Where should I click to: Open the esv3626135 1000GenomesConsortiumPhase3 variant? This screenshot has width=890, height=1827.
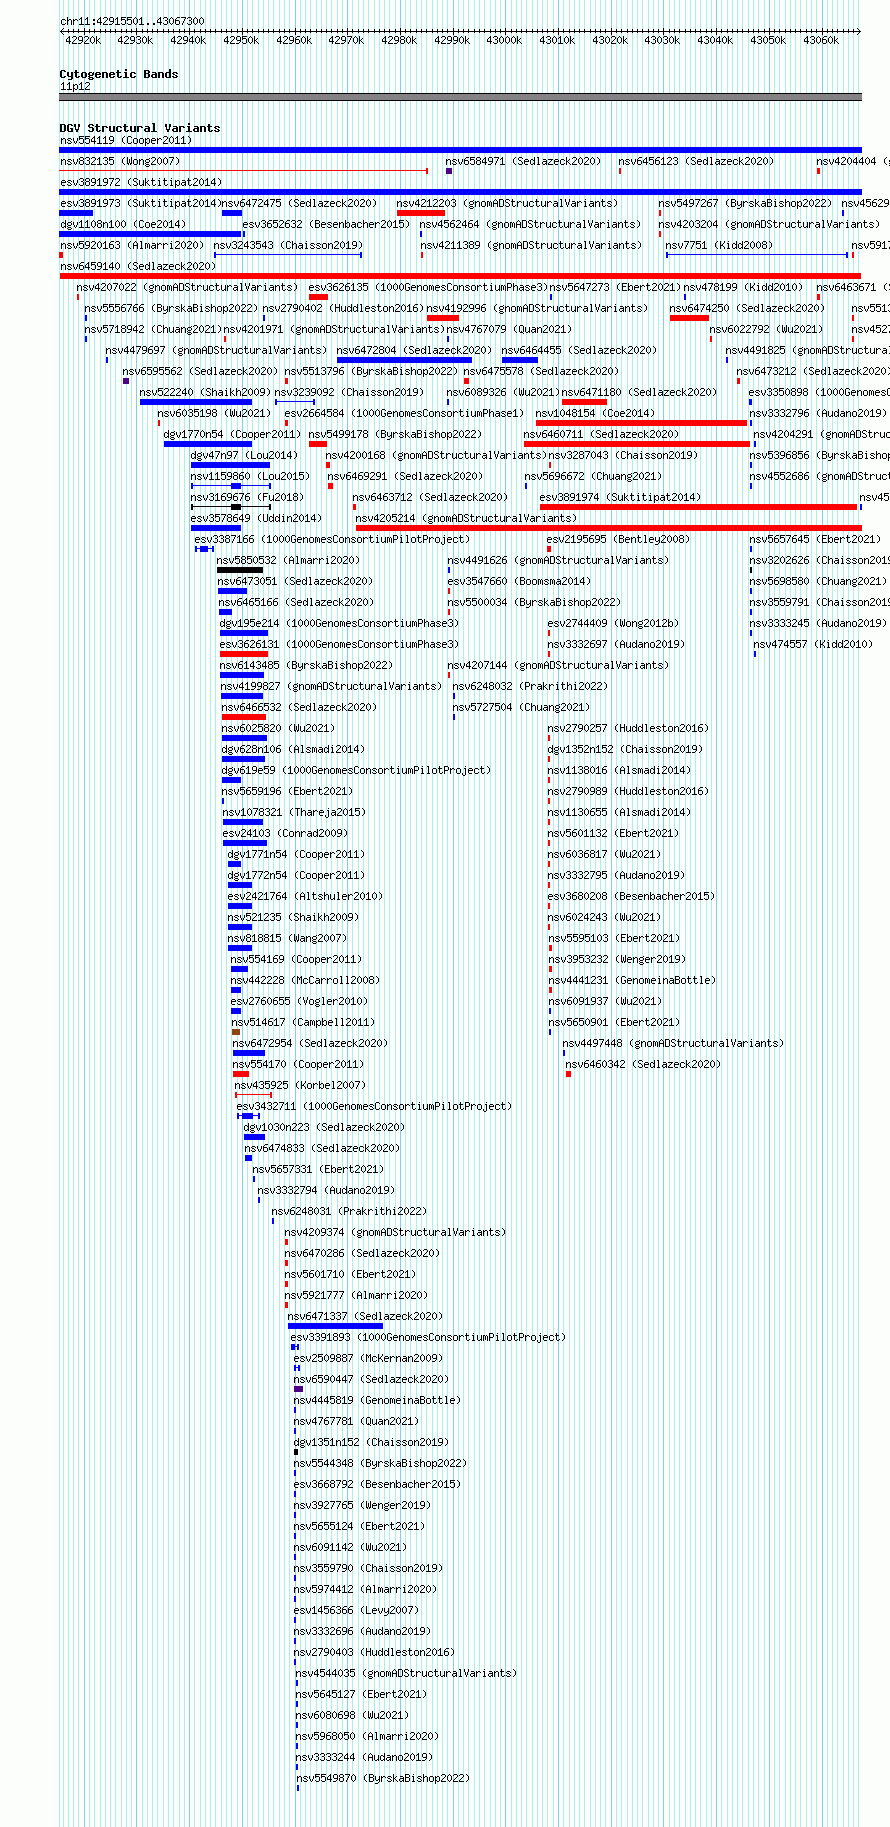click(428, 288)
